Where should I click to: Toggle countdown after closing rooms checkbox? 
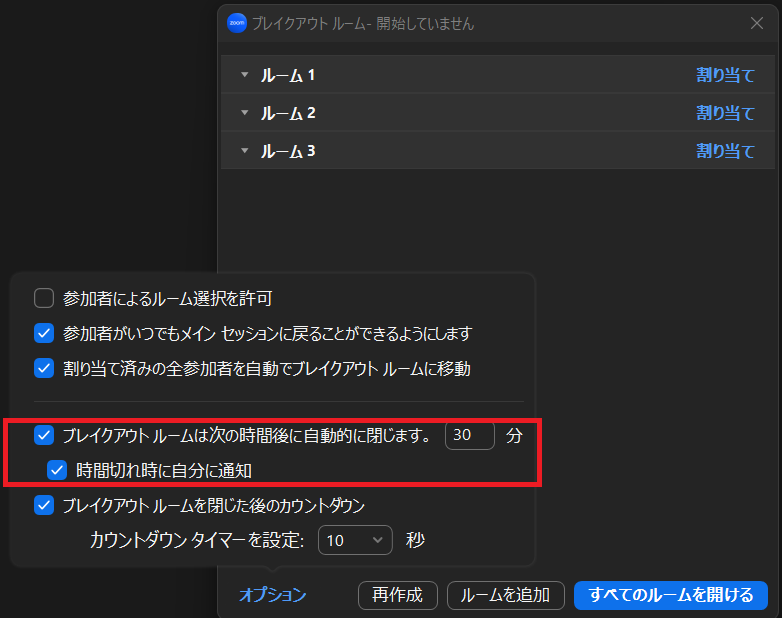(x=44, y=505)
